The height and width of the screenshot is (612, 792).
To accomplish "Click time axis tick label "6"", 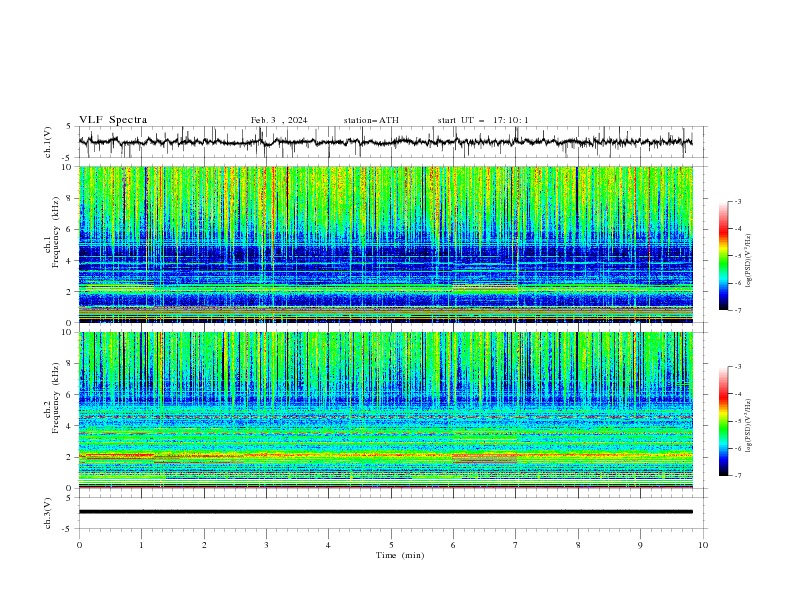I will tap(453, 545).
